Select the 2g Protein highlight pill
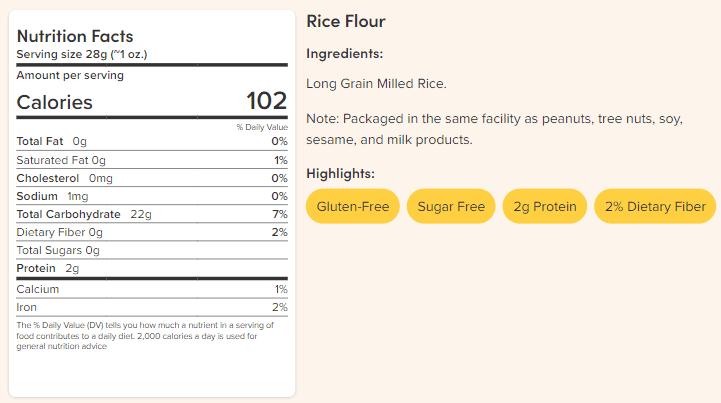 [x=545, y=206]
